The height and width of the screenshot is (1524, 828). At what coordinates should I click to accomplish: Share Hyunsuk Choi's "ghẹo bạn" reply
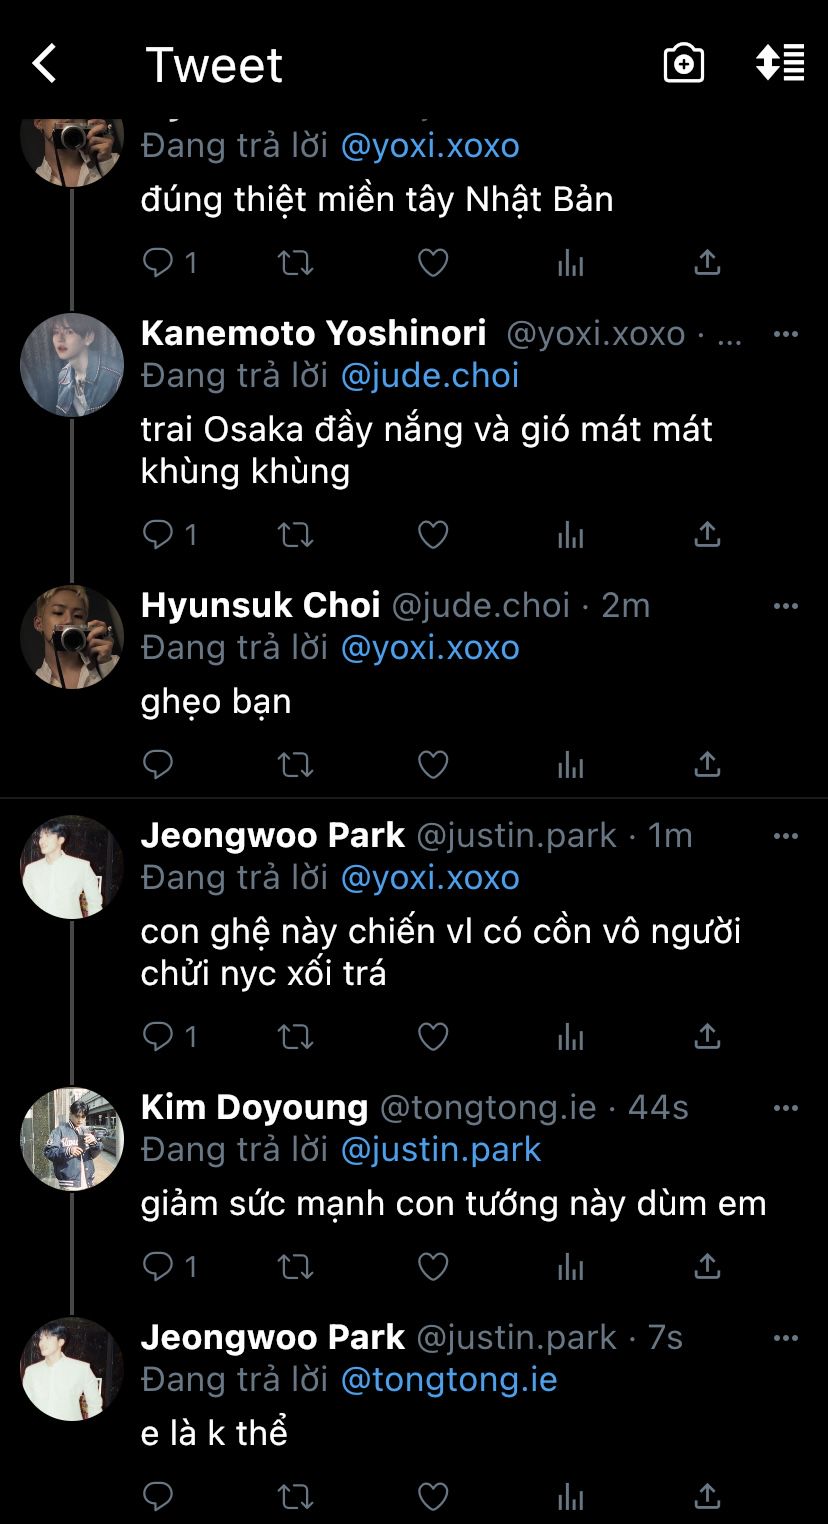(707, 765)
